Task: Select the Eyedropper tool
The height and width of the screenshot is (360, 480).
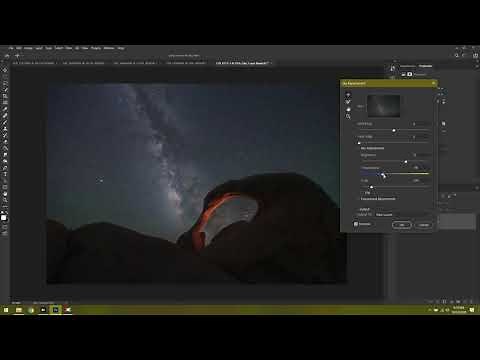Action: pos(5,109)
